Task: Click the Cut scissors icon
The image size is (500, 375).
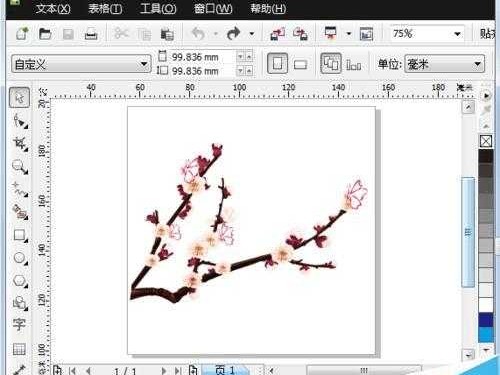Action: point(121,34)
